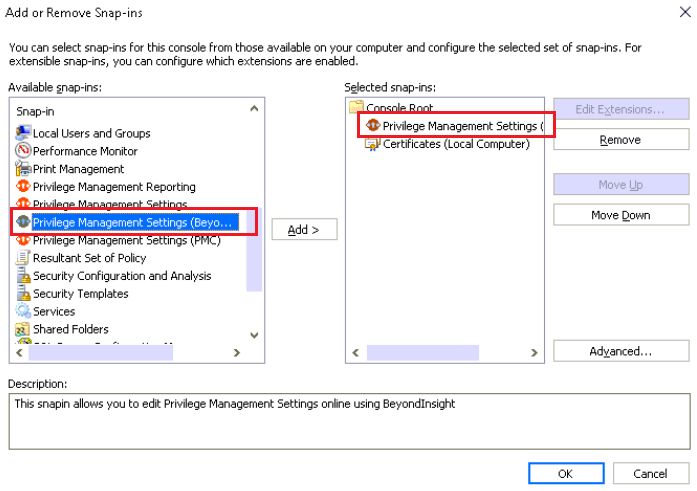
Task: Click the Local Users and Groups icon
Action: tap(23, 133)
